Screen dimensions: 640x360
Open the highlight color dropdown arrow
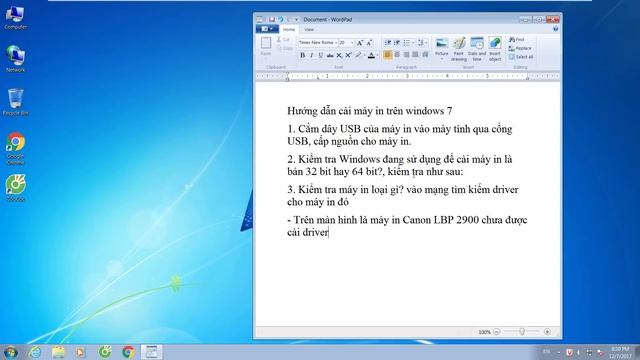coord(364,55)
